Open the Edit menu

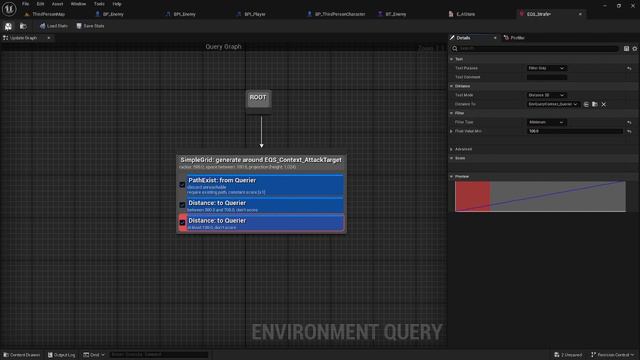[x=40, y=4]
